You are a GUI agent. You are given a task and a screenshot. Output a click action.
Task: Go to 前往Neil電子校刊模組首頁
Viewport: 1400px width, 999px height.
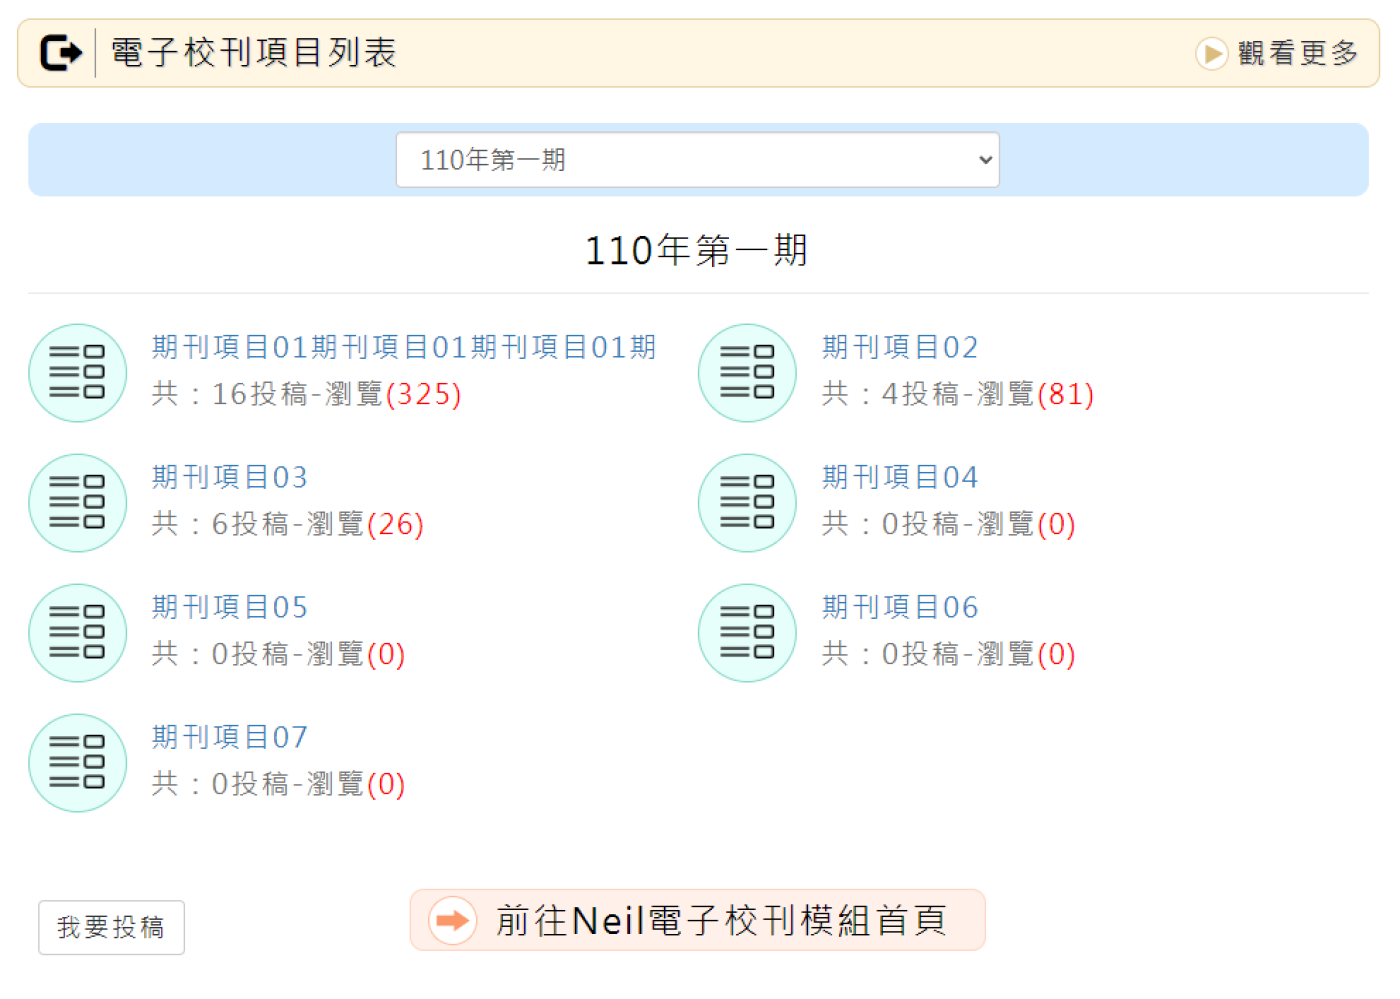(x=720, y=920)
